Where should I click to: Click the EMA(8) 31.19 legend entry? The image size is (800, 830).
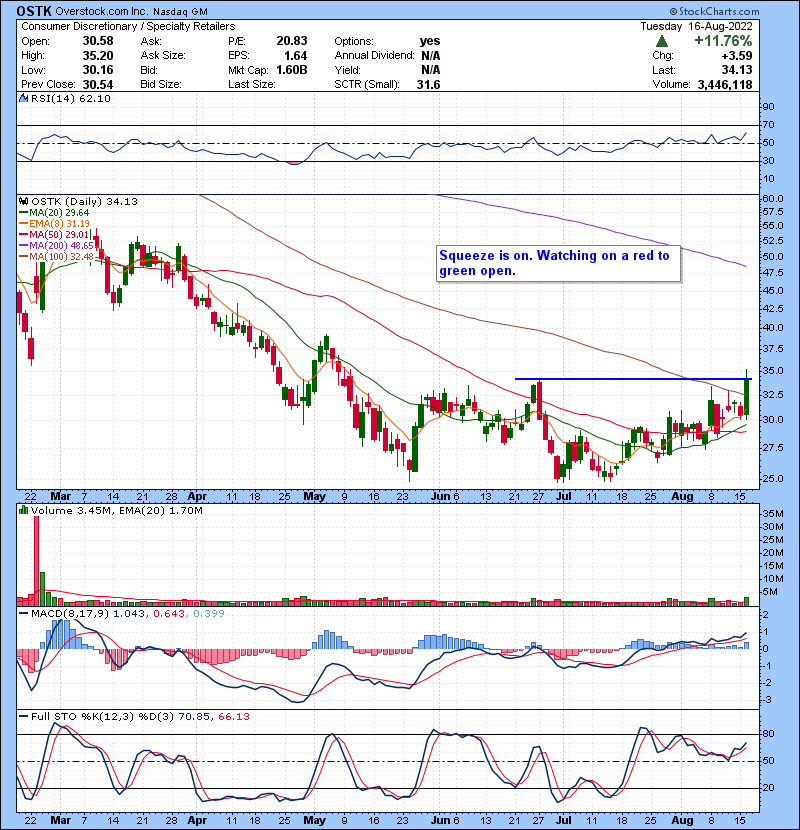54,224
